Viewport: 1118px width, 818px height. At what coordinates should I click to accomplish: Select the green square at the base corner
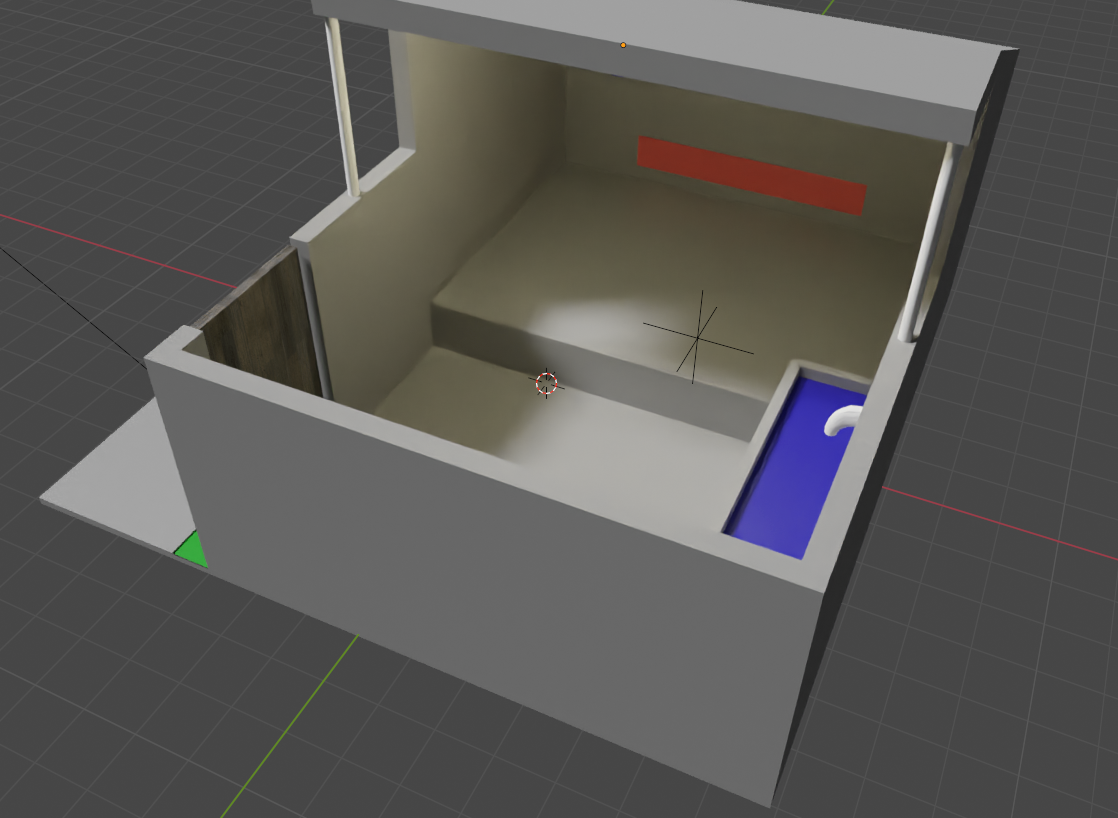[x=192, y=551]
